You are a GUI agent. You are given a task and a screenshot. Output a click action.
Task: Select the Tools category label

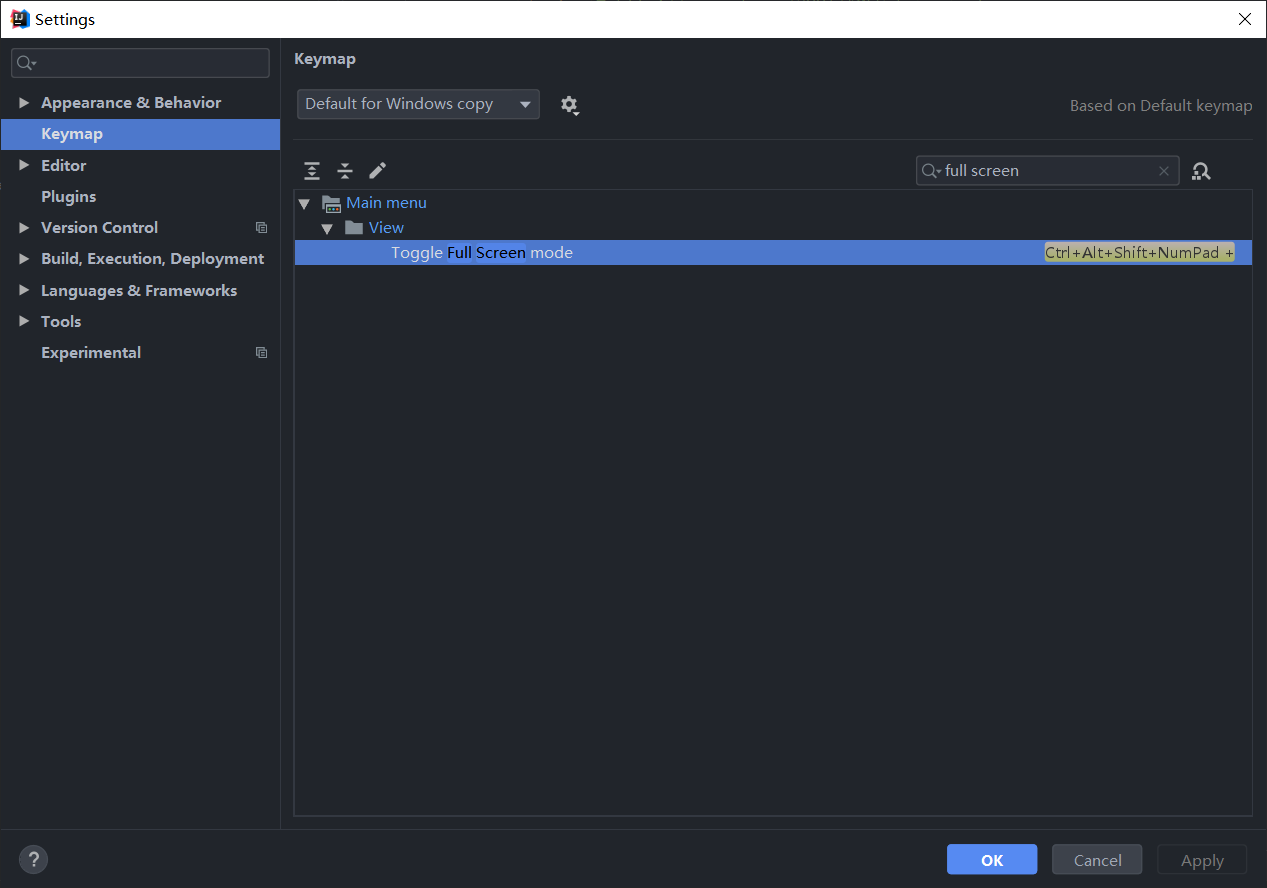point(61,322)
